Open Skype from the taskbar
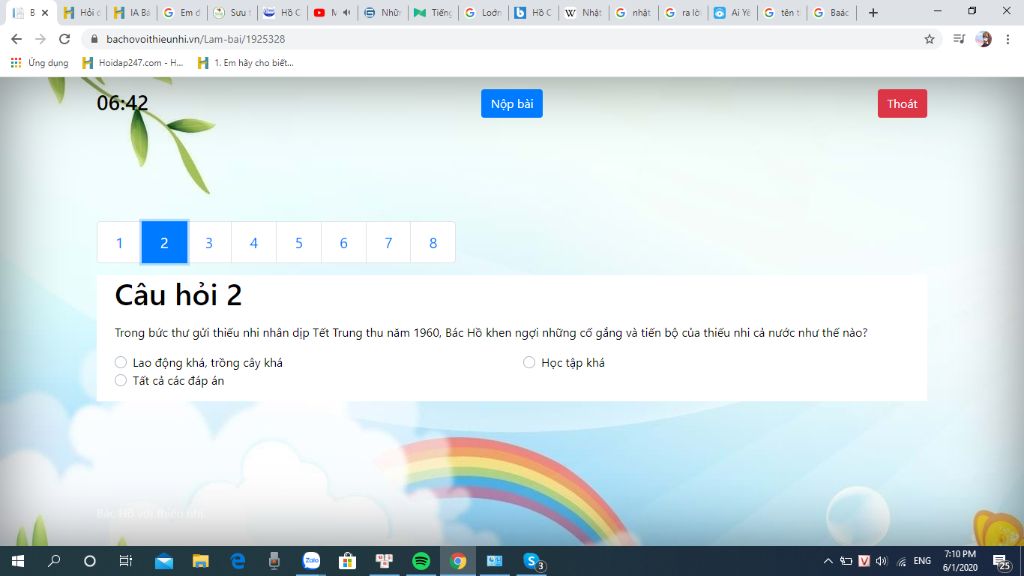The image size is (1024, 576). click(533, 560)
